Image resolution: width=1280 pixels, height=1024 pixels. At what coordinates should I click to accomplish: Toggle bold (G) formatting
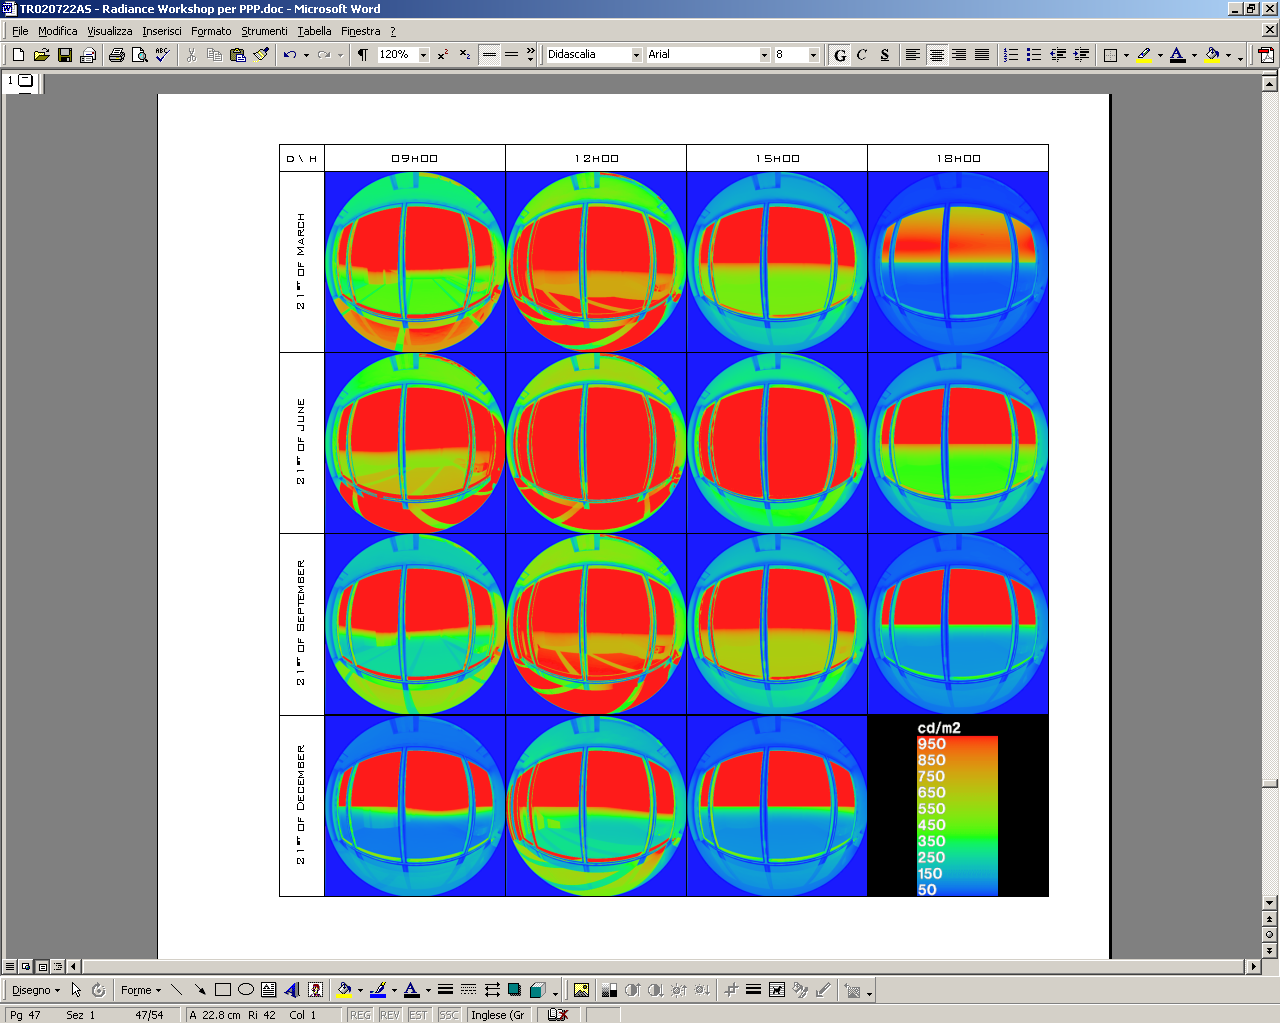[840, 55]
